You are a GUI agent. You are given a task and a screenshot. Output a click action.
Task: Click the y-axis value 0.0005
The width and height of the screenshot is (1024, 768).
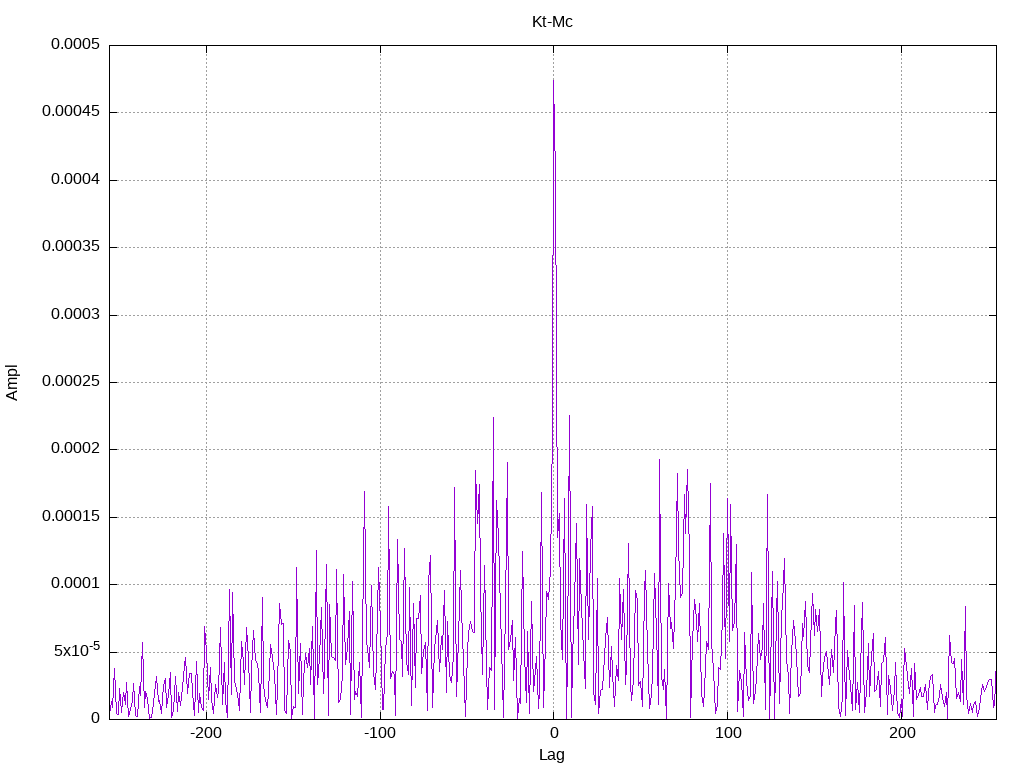(x=76, y=44)
